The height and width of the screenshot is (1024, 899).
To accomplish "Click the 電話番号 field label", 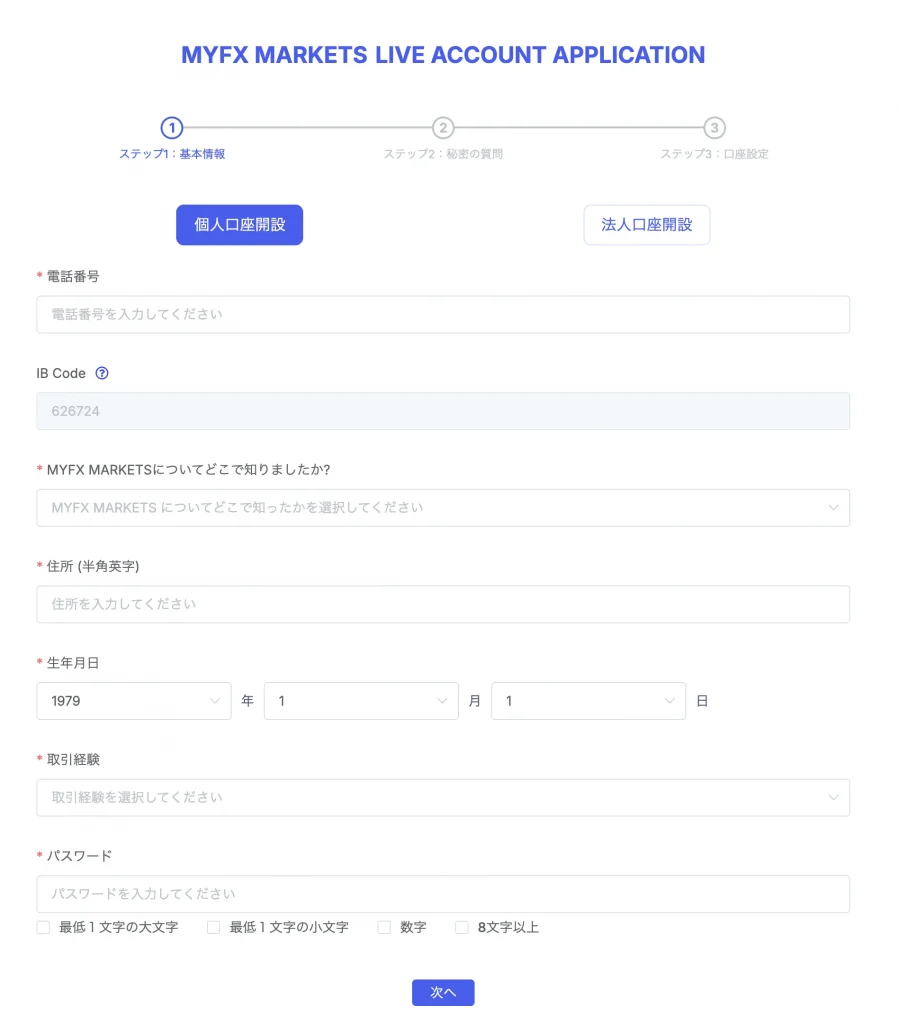I will [x=73, y=276].
